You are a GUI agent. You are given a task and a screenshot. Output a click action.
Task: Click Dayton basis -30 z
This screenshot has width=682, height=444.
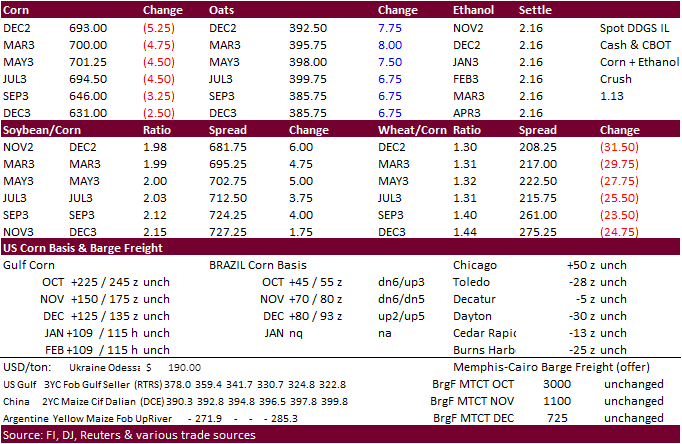pyautogui.click(x=582, y=316)
